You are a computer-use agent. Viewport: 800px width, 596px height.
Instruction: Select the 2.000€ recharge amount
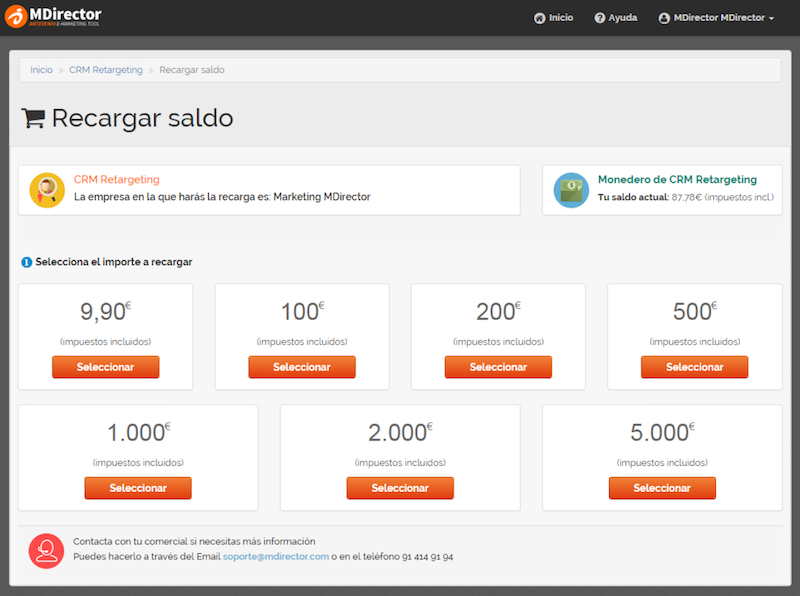[x=400, y=488]
